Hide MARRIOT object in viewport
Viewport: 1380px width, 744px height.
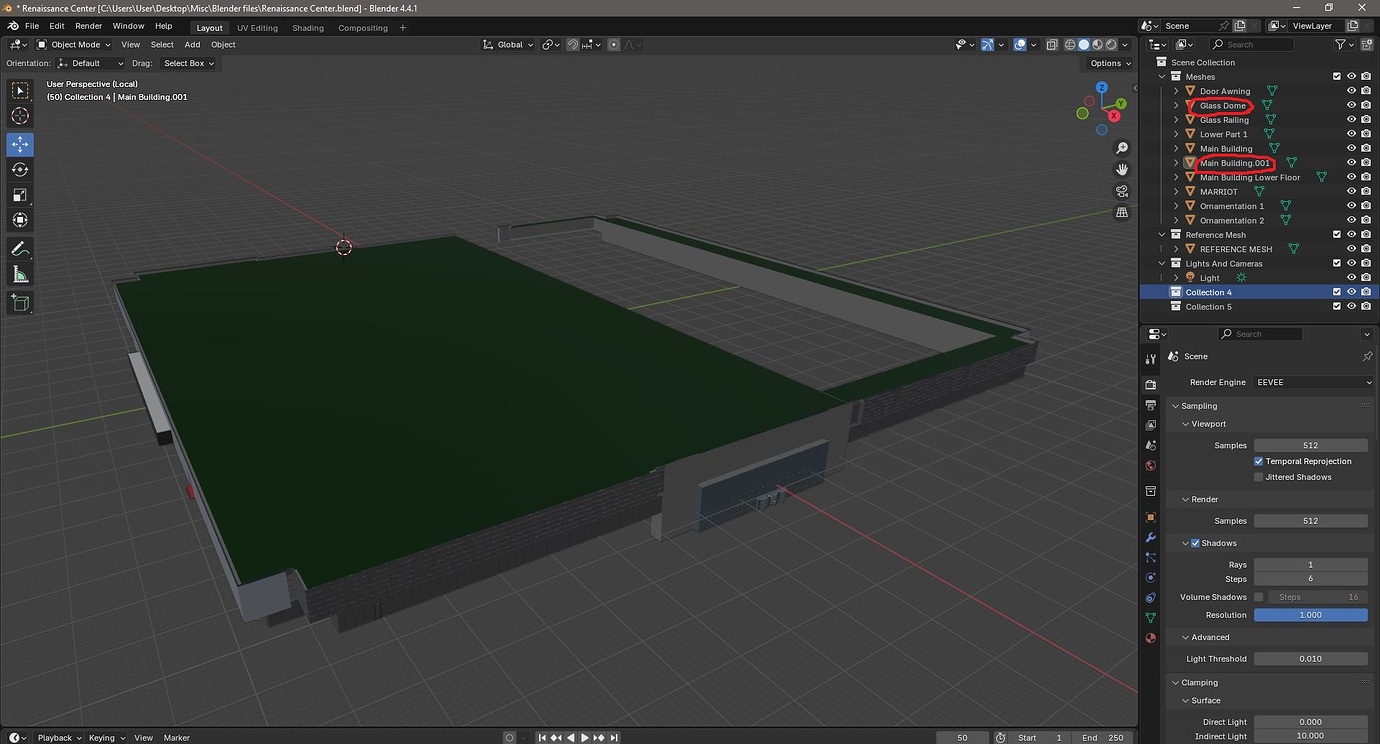1351,191
